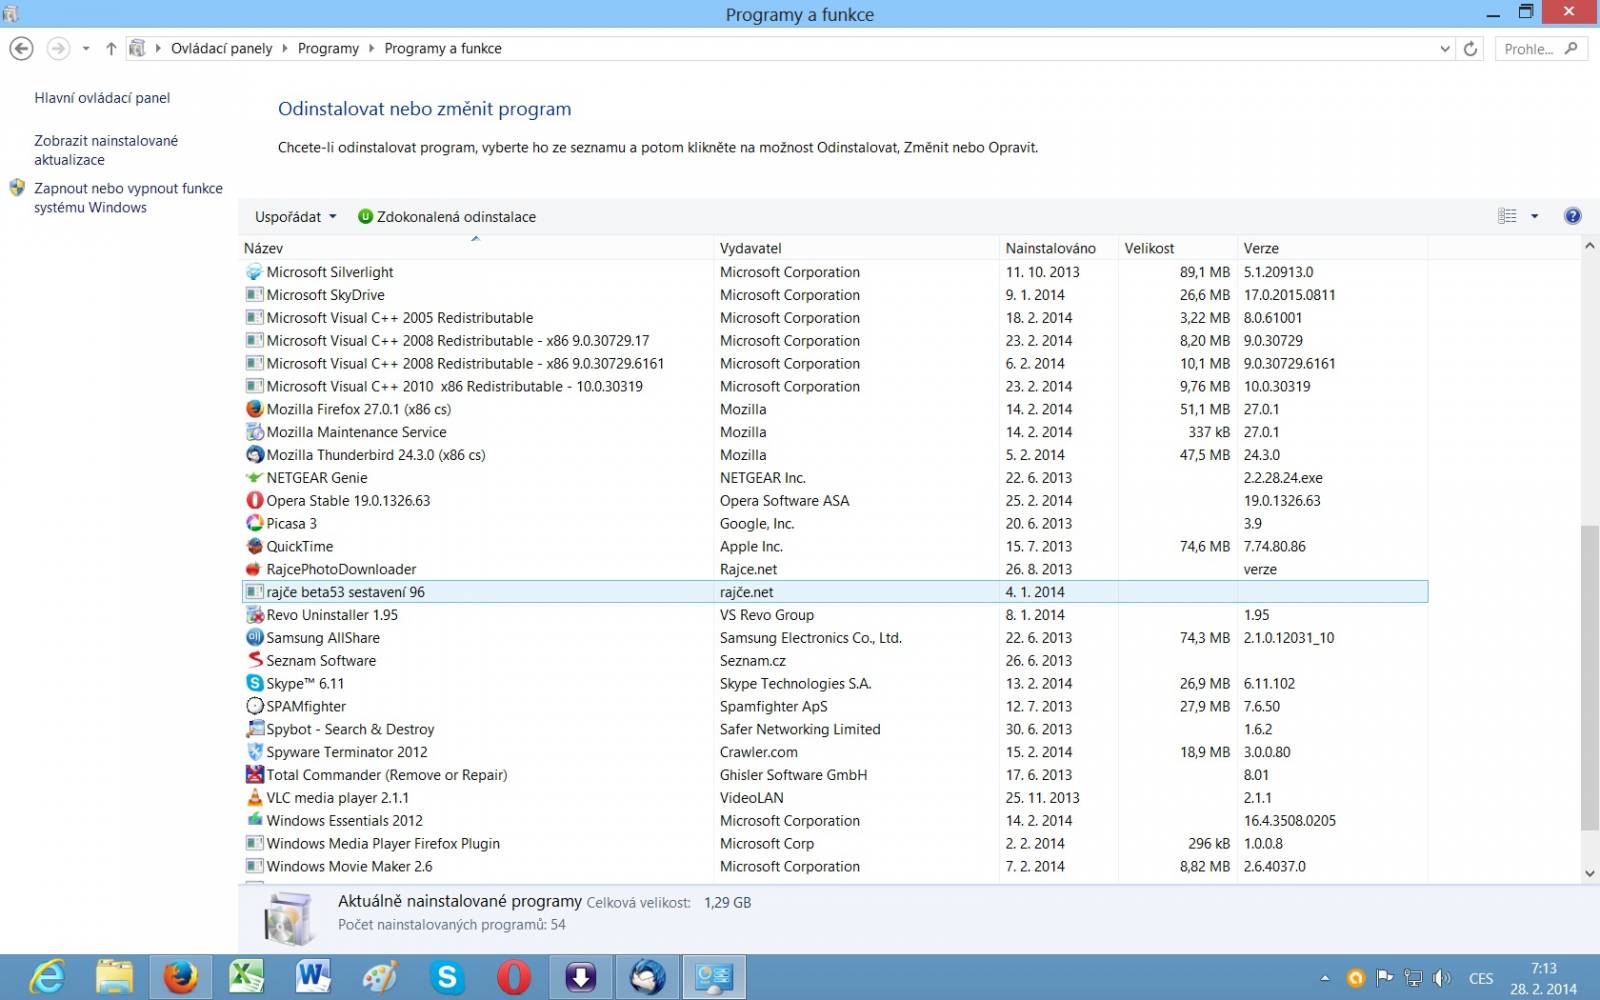1600x1000 pixels.
Task: Click the change view icon button
Action: [1507, 216]
